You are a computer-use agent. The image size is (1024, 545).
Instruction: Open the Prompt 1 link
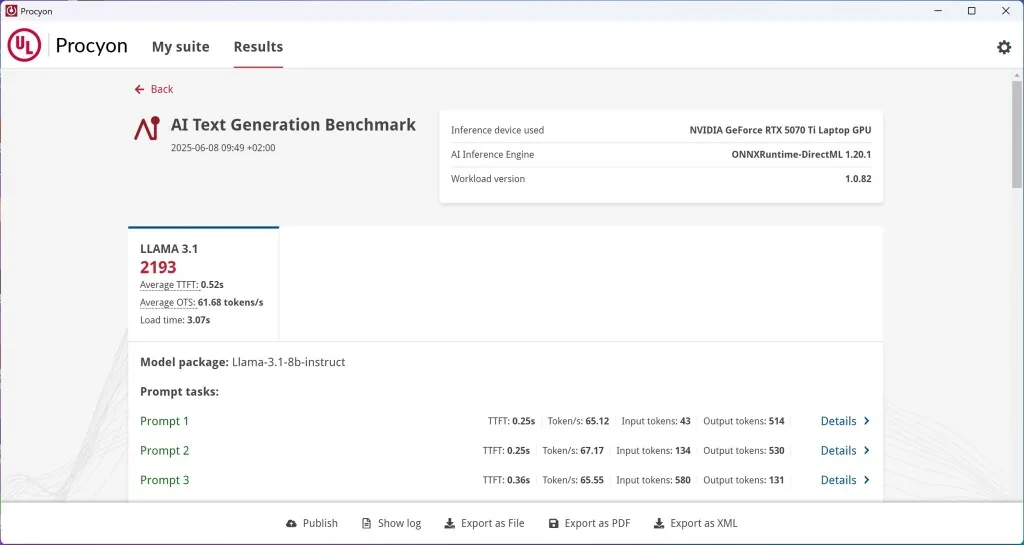point(164,422)
